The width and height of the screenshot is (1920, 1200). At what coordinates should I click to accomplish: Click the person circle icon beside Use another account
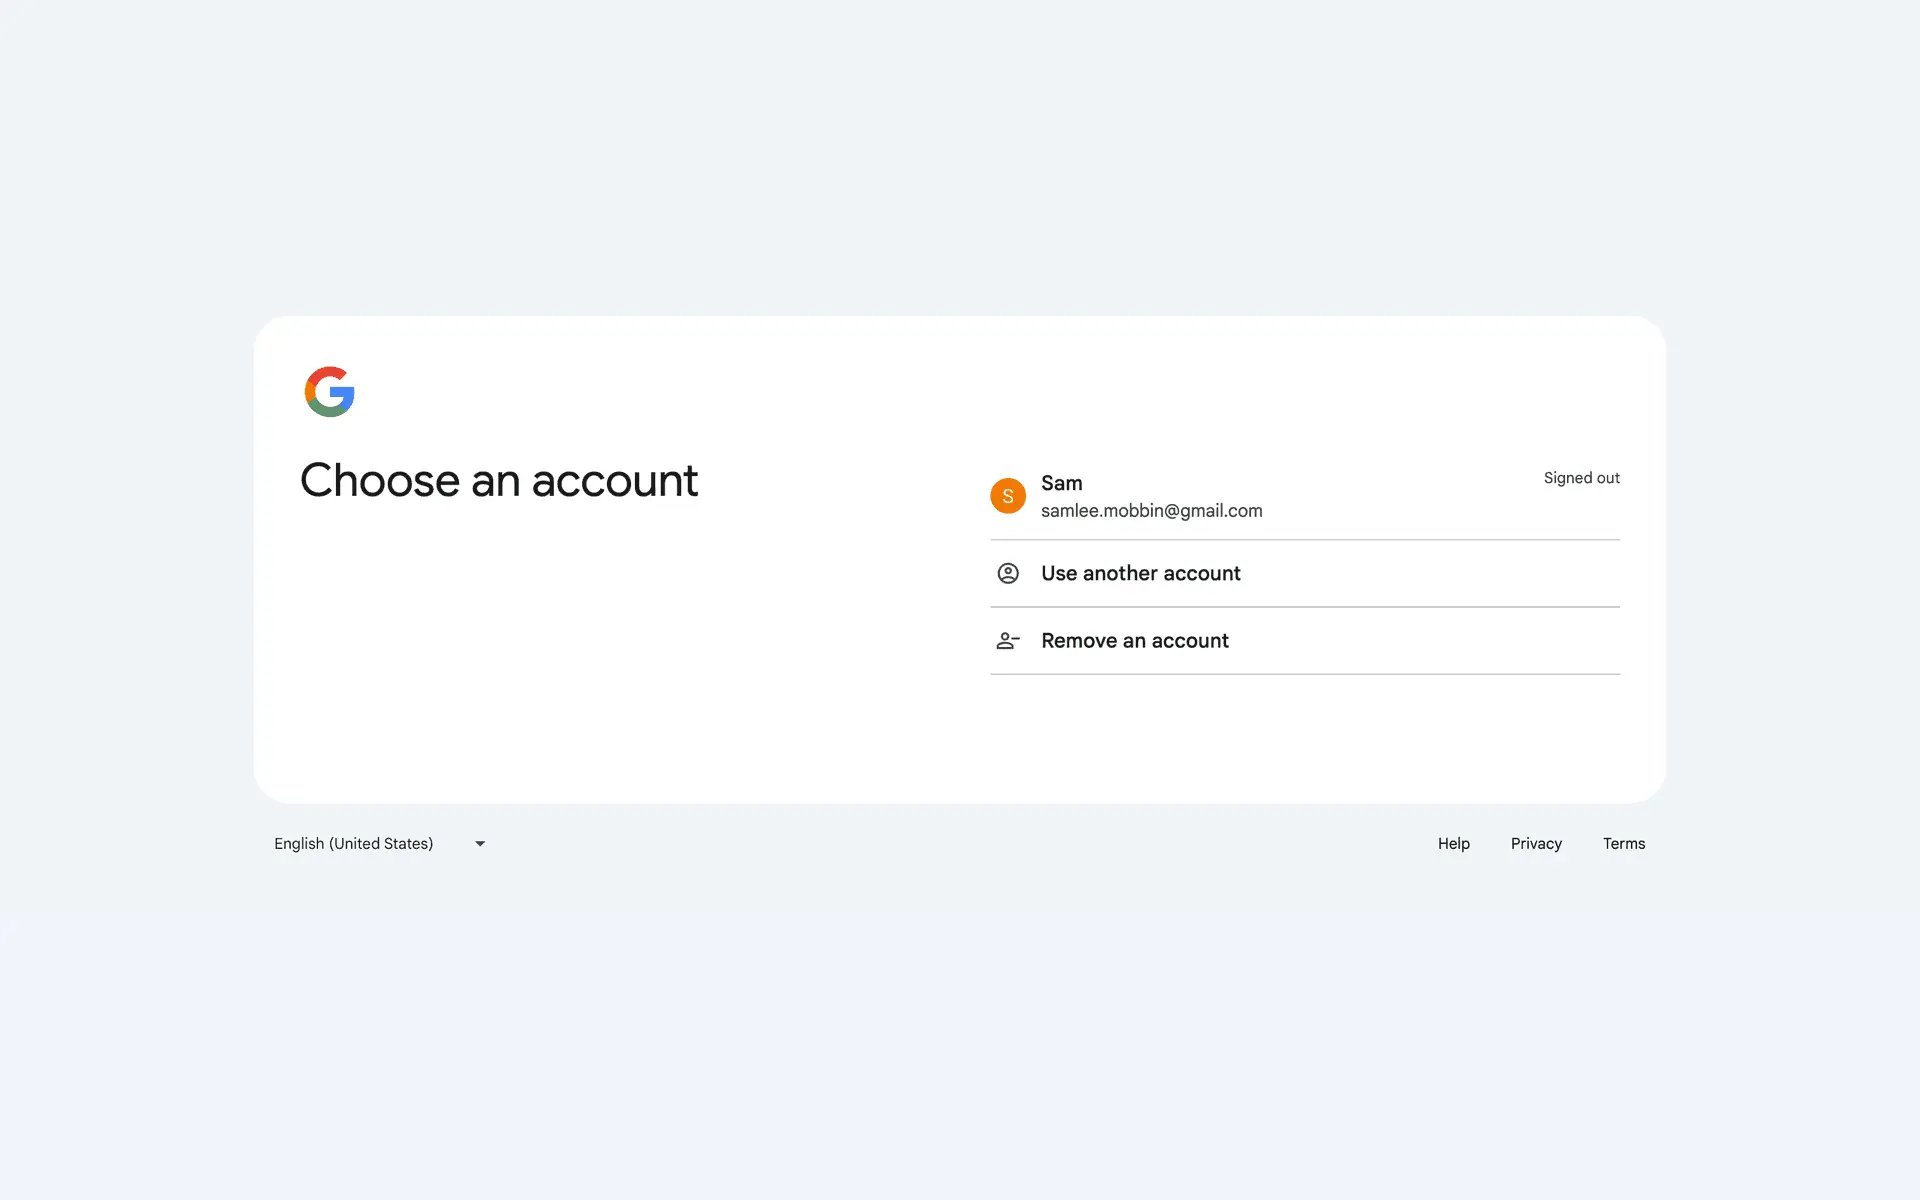(x=1007, y=573)
